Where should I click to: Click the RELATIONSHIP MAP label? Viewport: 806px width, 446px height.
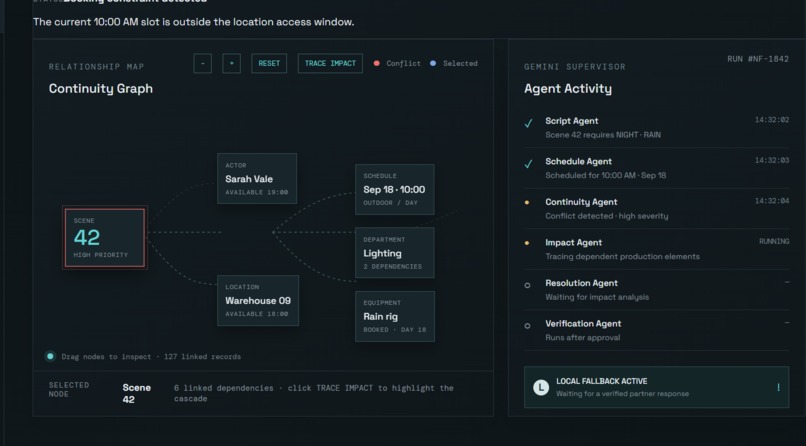(x=97, y=67)
